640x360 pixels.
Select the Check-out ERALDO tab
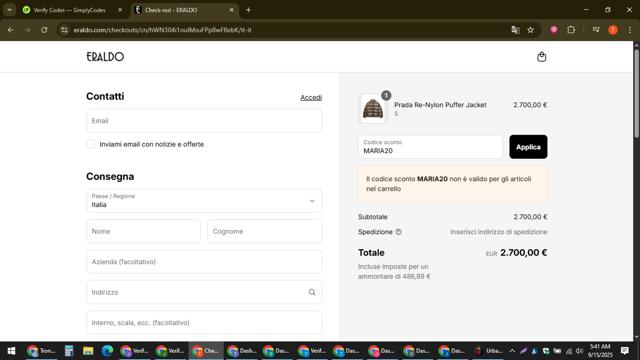point(184,10)
